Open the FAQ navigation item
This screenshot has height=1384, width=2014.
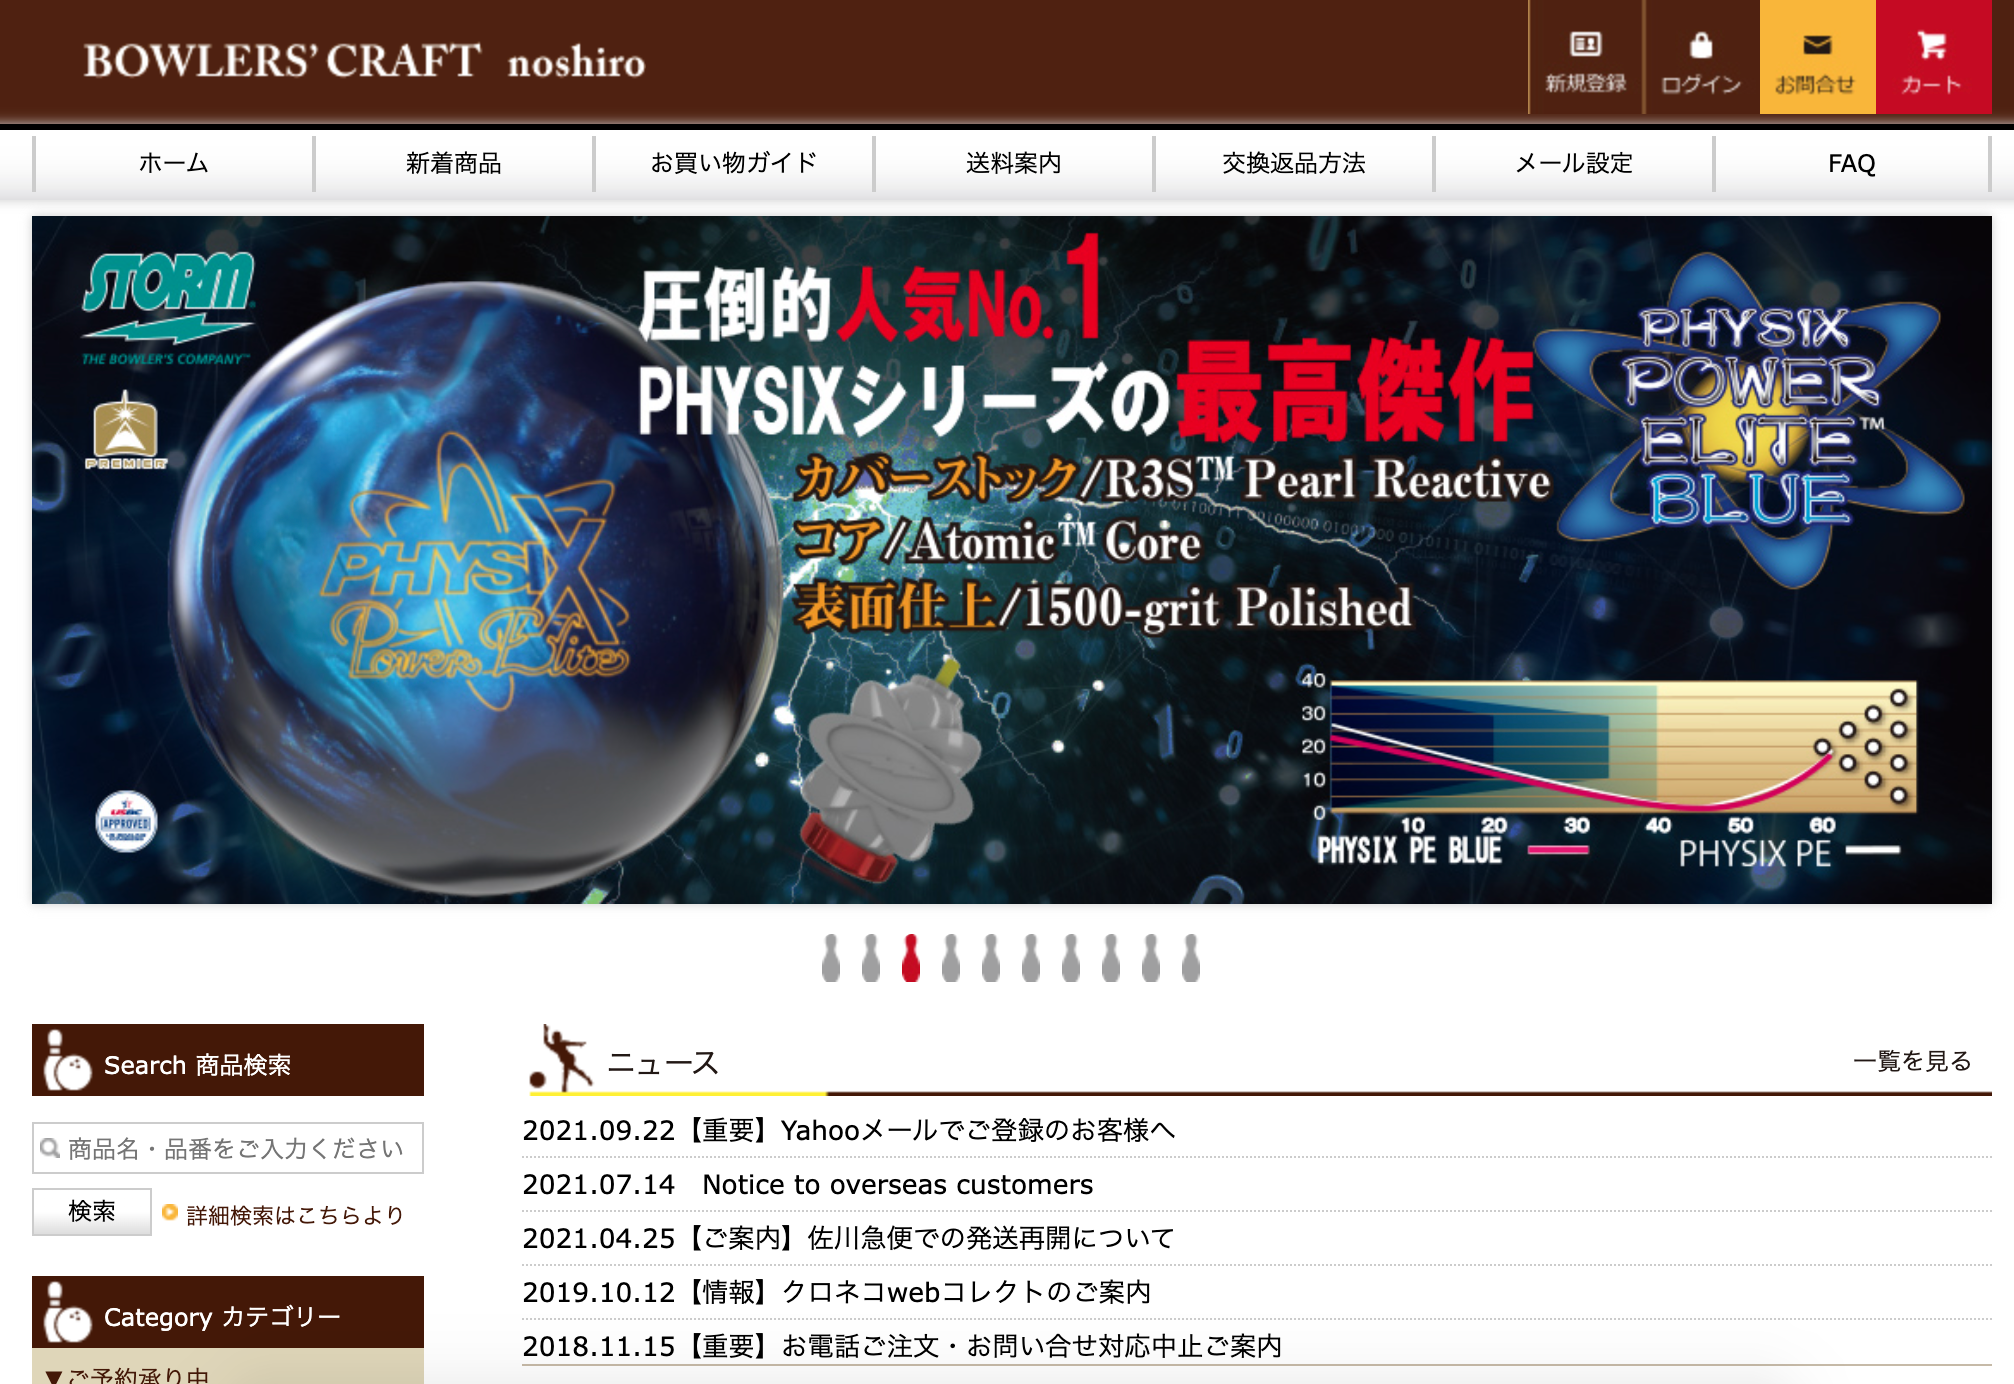(1851, 163)
